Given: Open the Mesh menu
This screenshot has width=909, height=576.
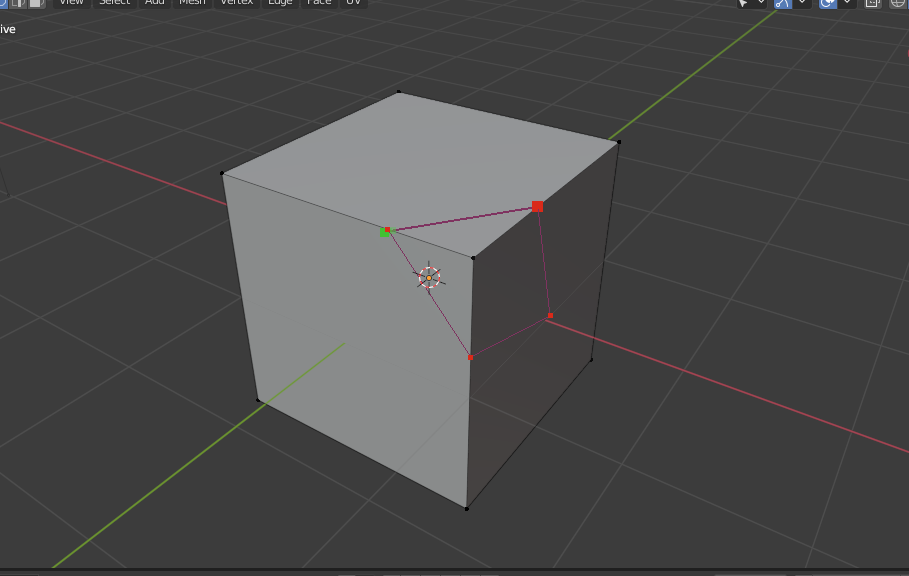Looking at the screenshot, I should click(192, 2).
